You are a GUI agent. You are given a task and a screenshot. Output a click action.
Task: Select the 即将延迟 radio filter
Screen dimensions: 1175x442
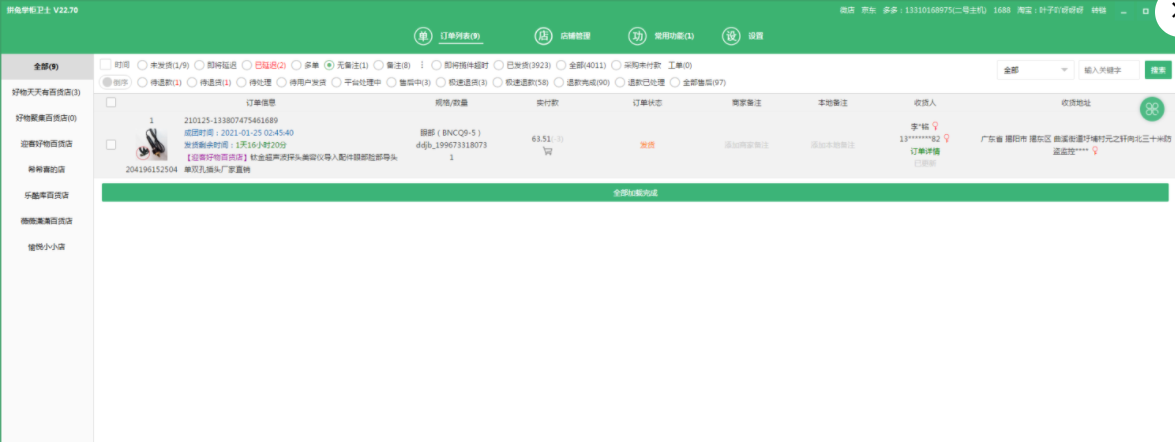point(199,65)
